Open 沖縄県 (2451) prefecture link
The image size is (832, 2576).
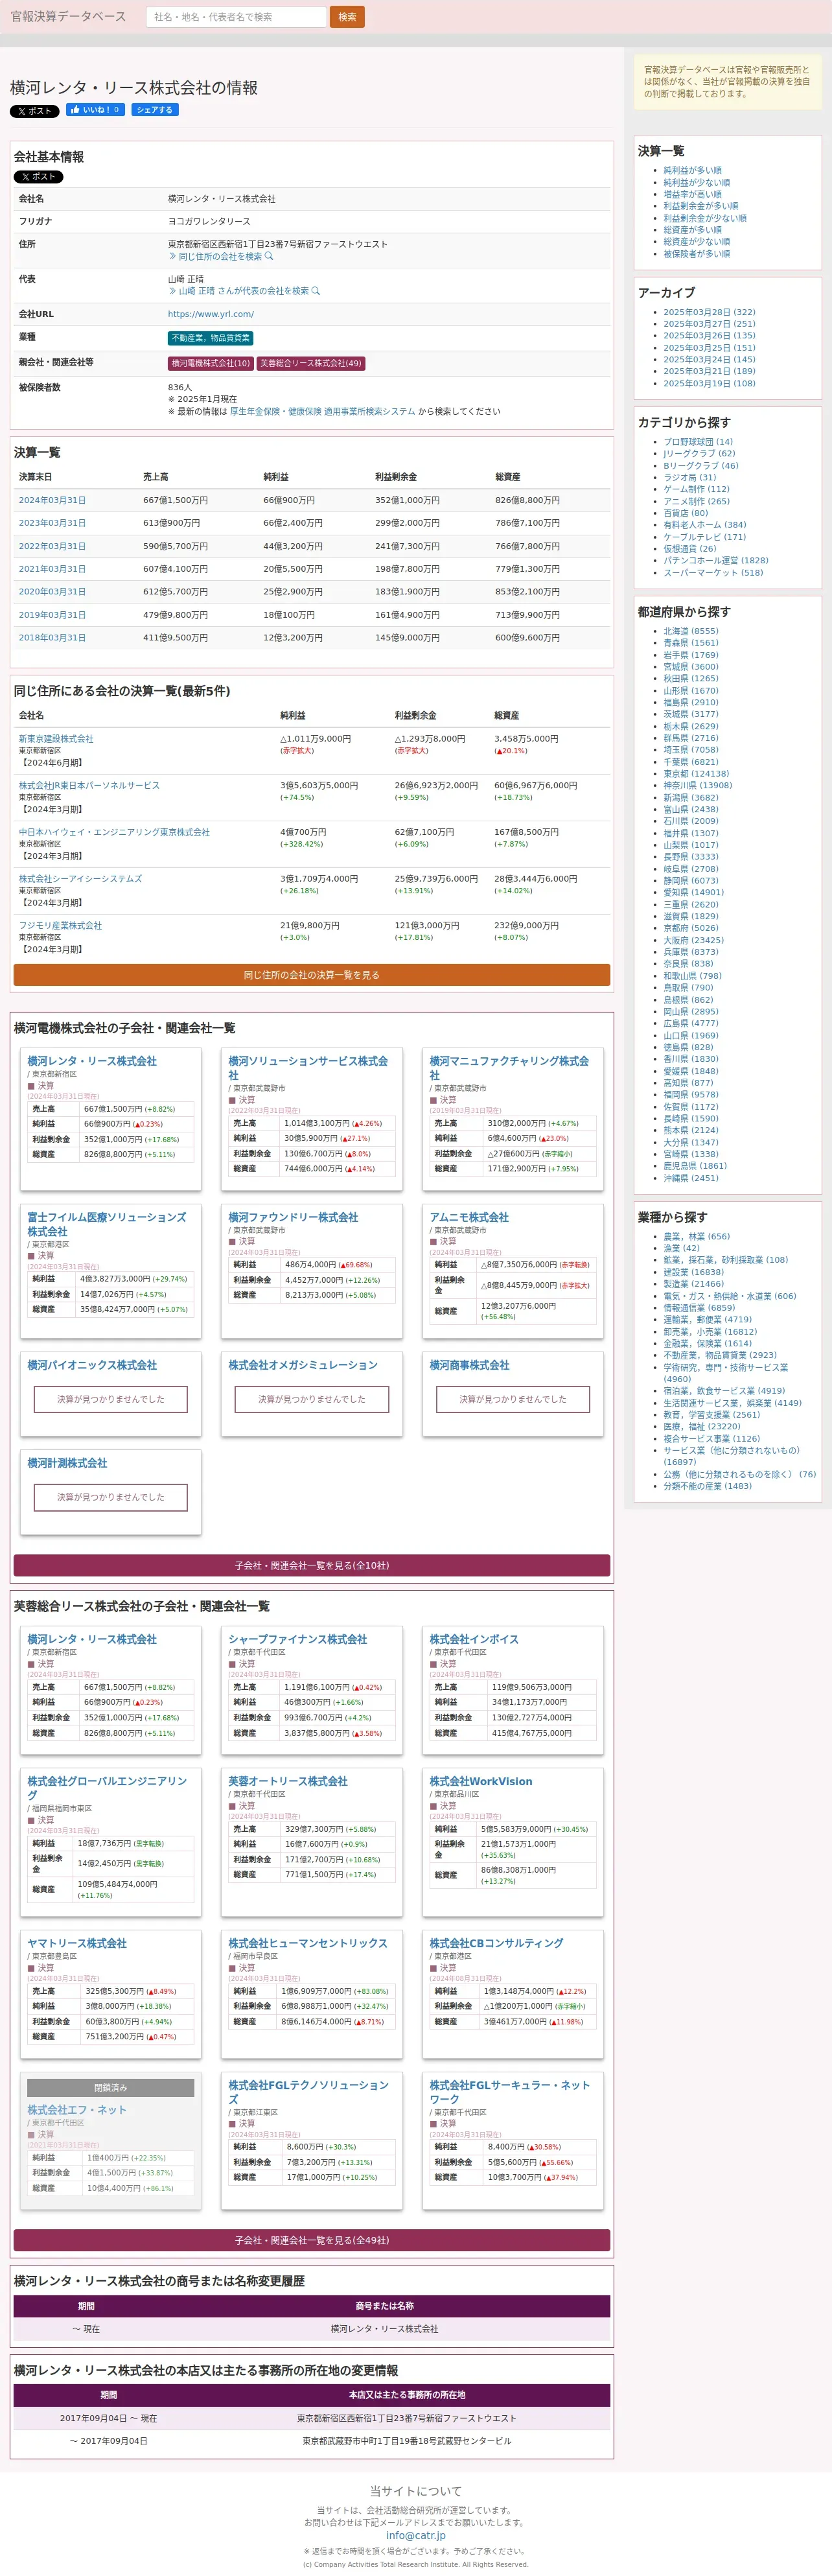coord(690,1178)
